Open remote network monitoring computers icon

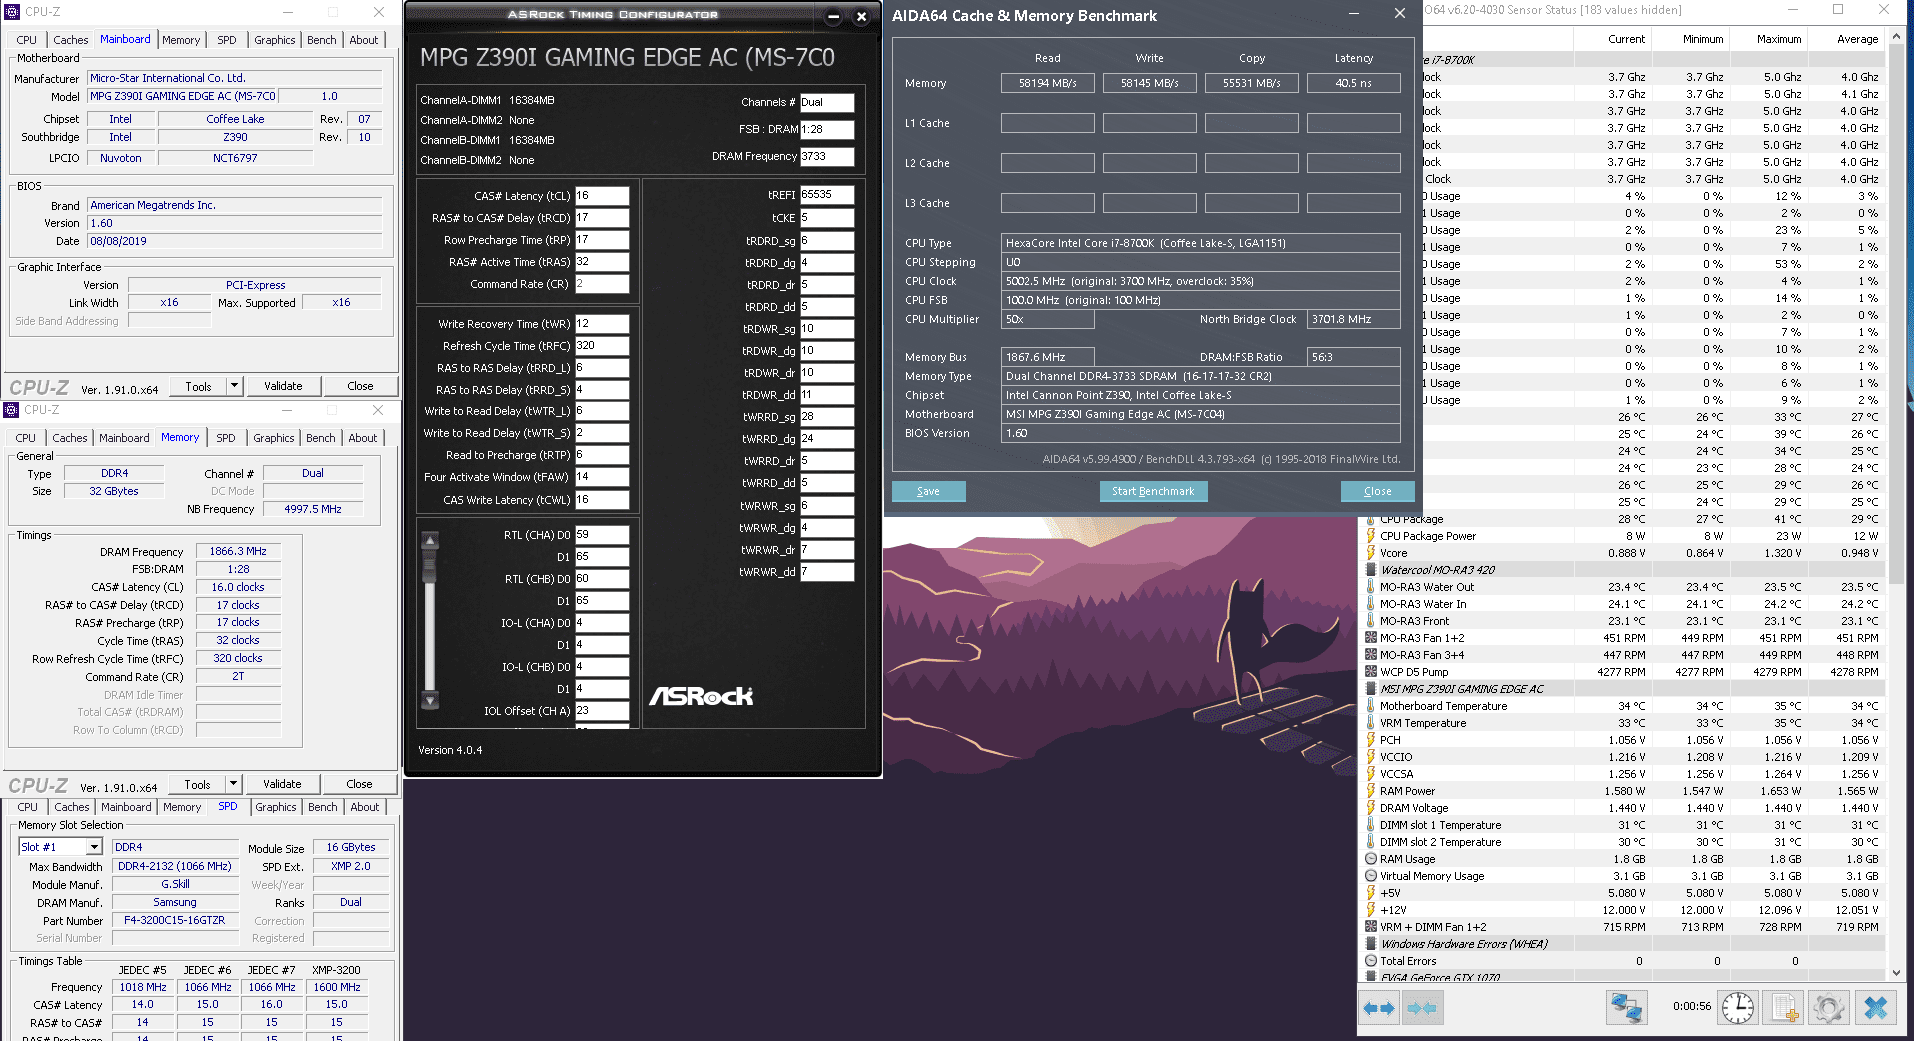click(1626, 1008)
